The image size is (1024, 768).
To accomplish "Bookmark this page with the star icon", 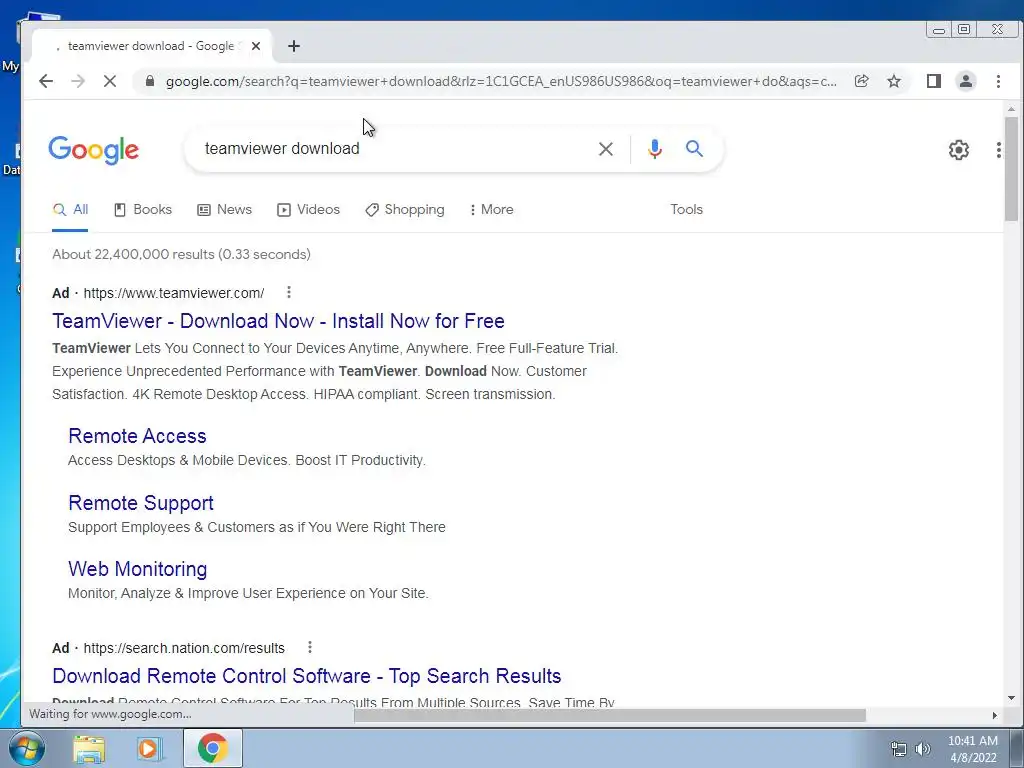I will pyautogui.click(x=894, y=81).
